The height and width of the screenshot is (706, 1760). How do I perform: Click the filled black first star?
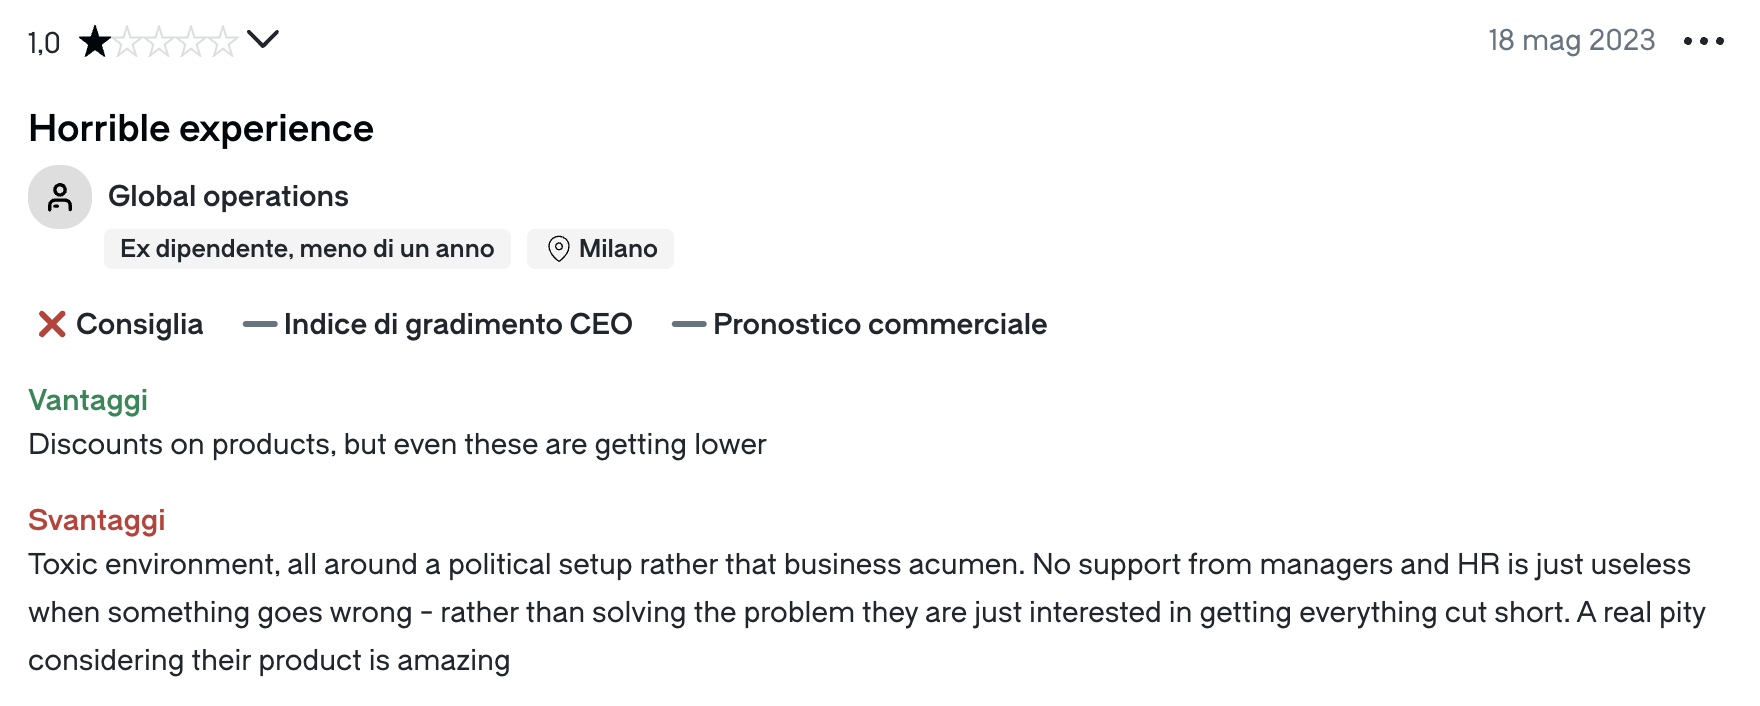point(95,42)
